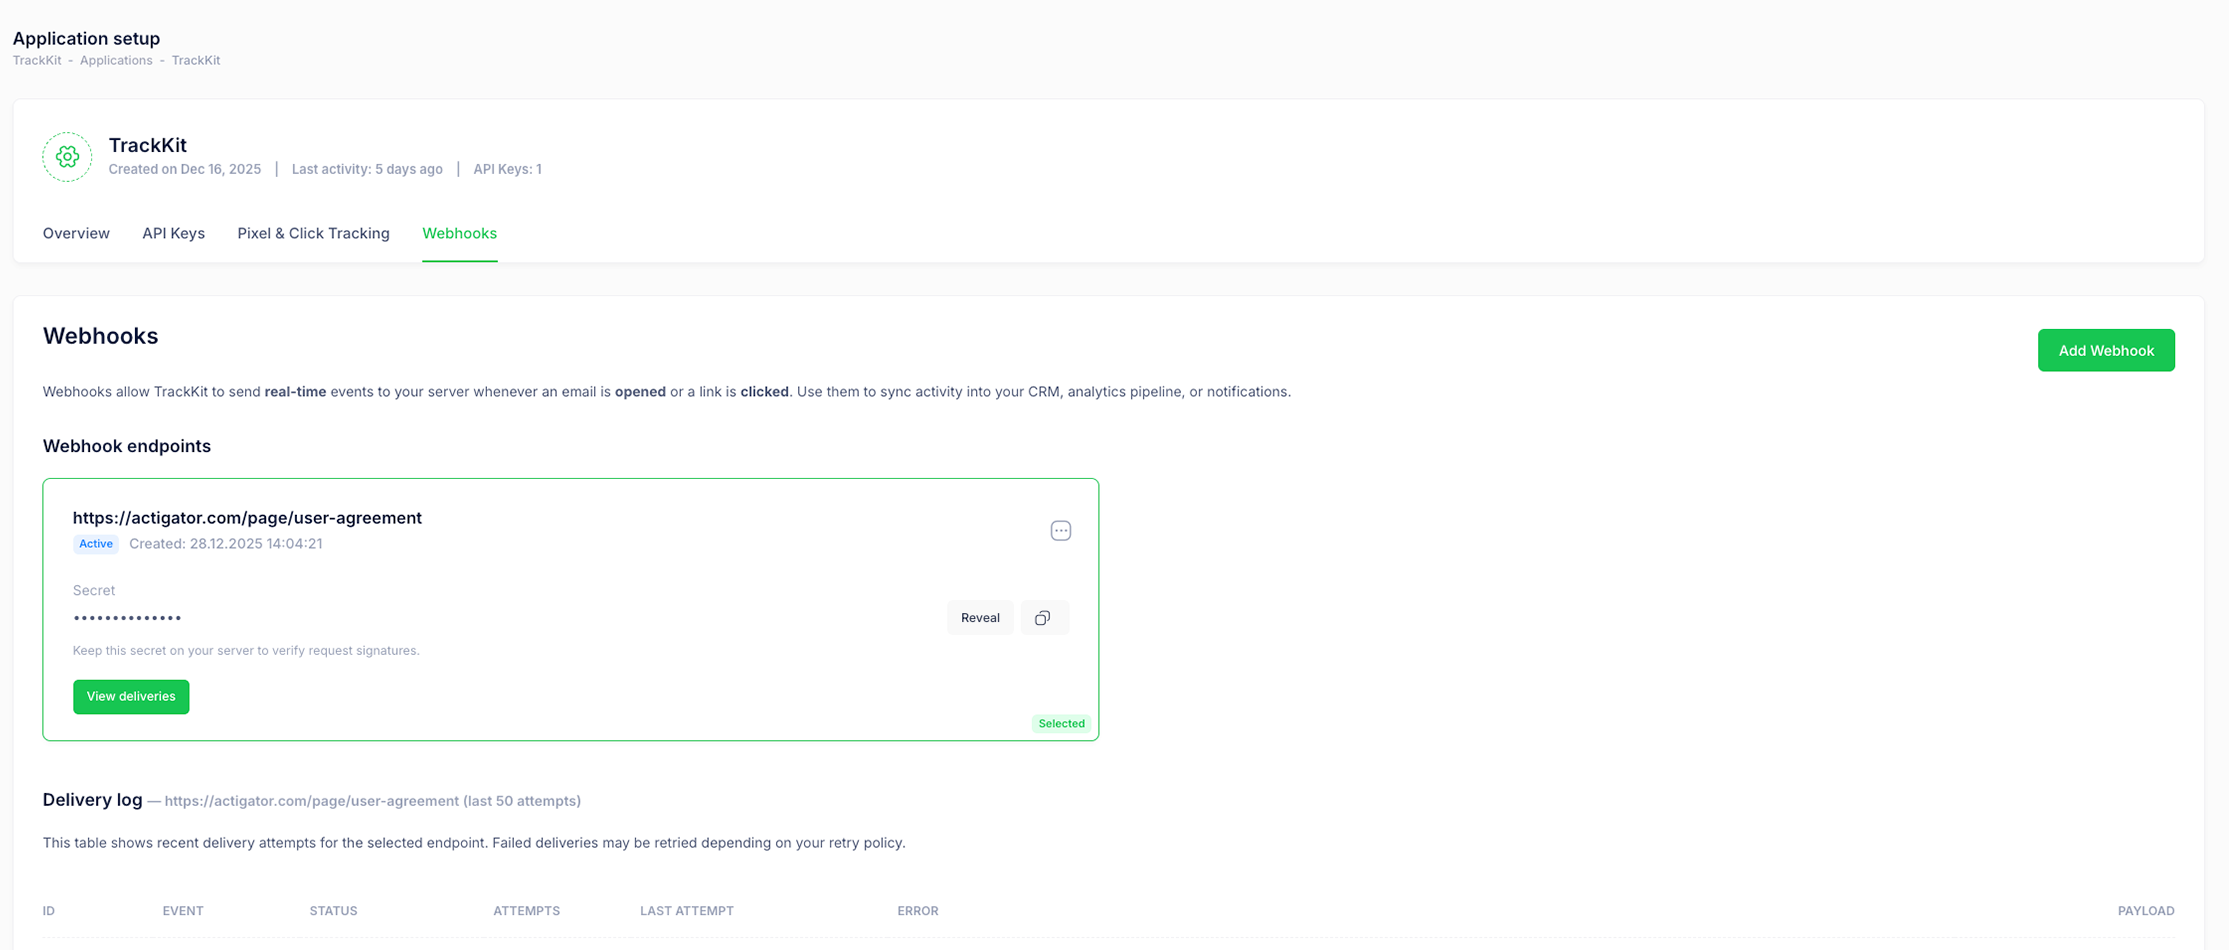Click the Active status badge
Viewport: 2229px width, 950px height.
(x=96, y=544)
